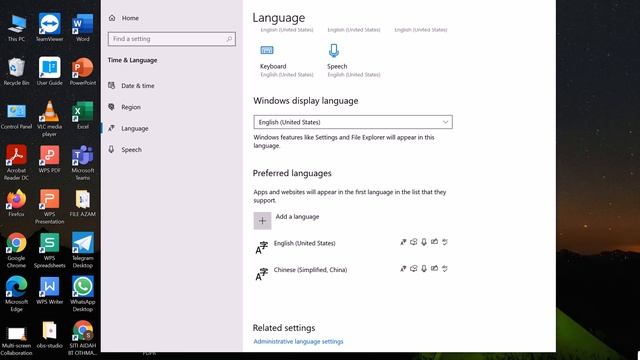Open FILE AZAM folder
Image resolution: width=640 pixels, height=360 pixels.
coord(82,203)
